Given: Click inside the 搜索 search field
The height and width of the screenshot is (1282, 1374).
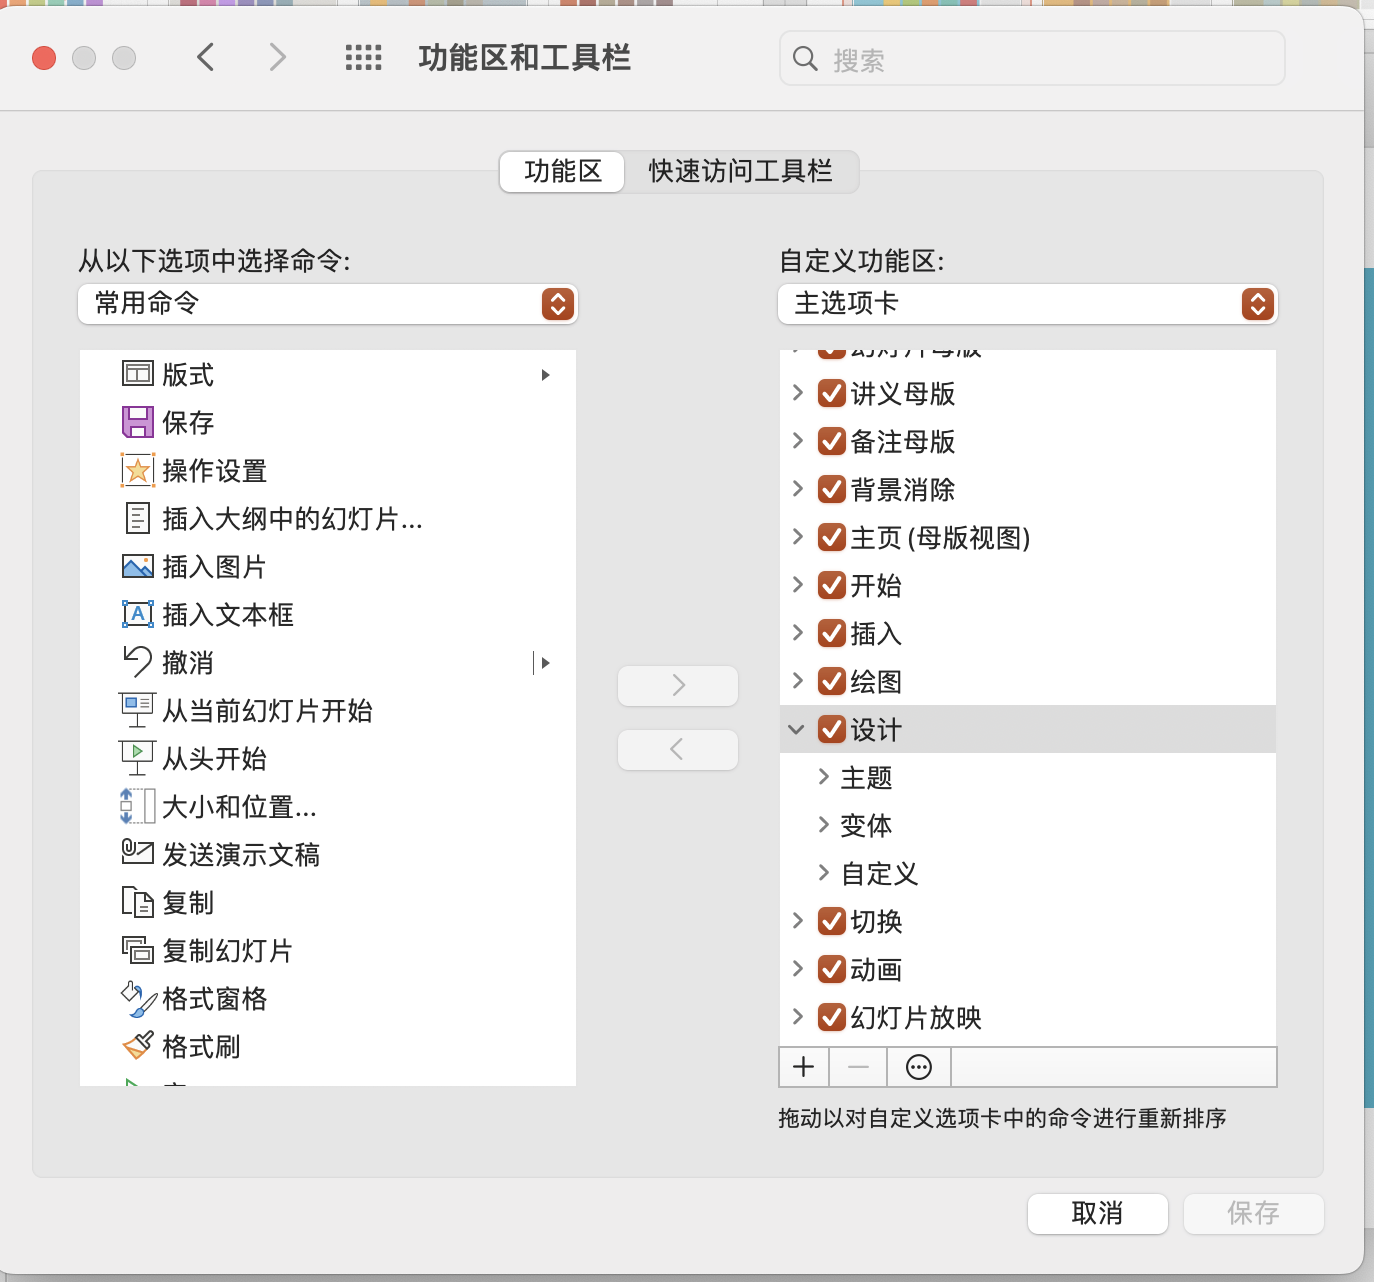Looking at the screenshot, I should [x=1030, y=58].
